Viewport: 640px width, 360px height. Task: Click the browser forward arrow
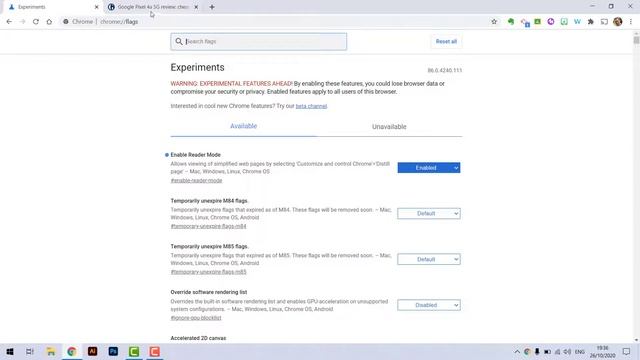pyautogui.click(x=22, y=22)
